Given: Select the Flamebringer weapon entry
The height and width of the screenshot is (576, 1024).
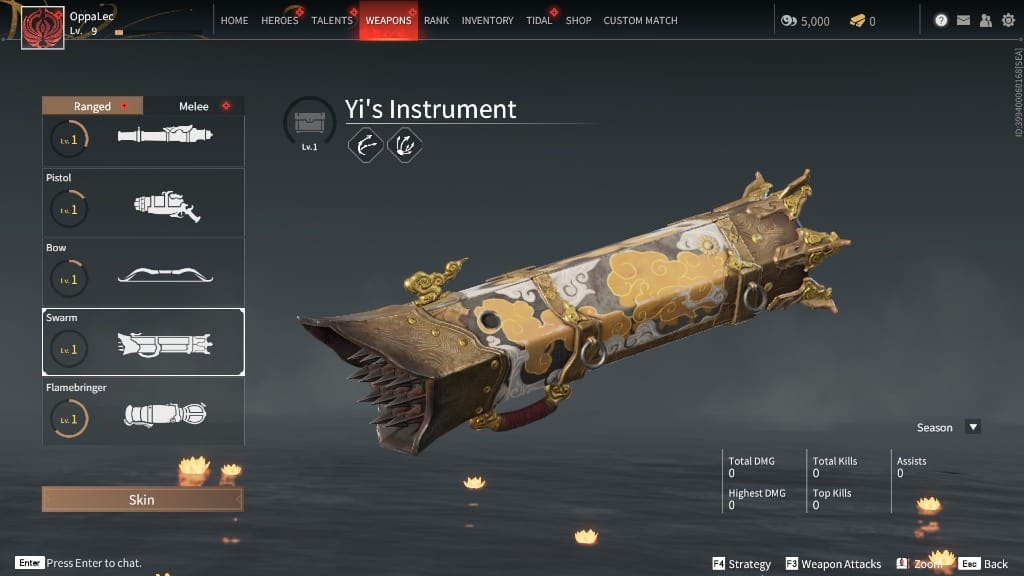Looking at the screenshot, I should [144, 412].
